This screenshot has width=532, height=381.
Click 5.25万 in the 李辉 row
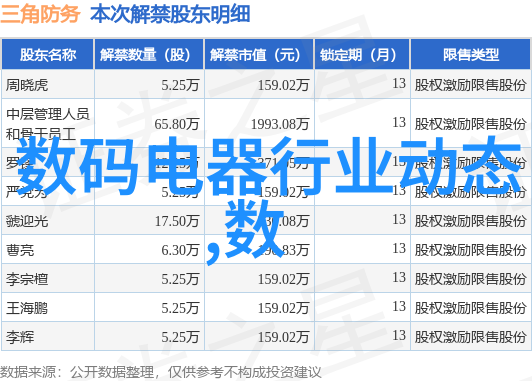coord(180,337)
